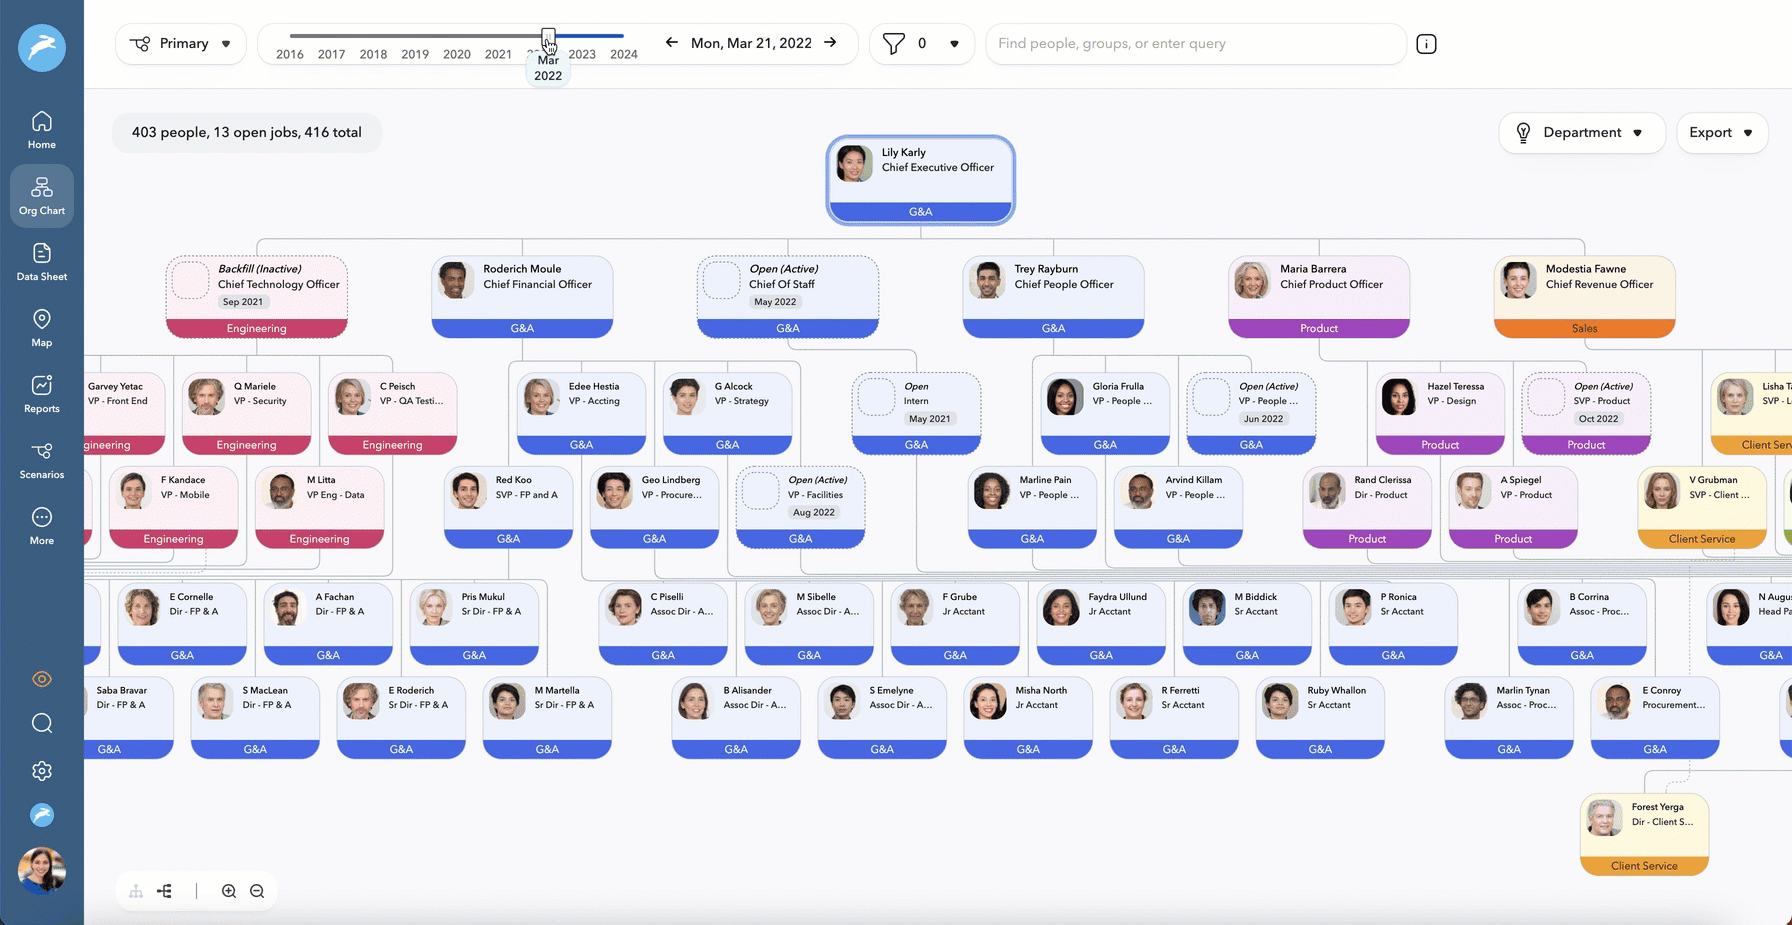Image resolution: width=1792 pixels, height=925 pixels.
Task: Open the Reports panel
Action: 41,394
